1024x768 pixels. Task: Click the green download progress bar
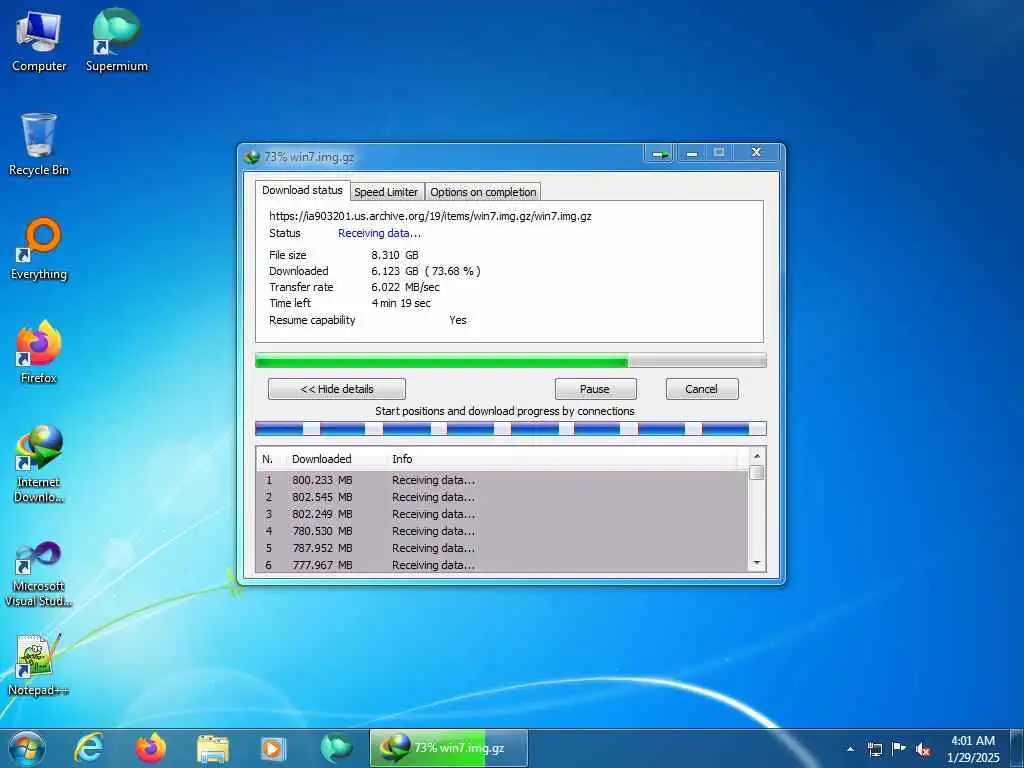point(511,360)
